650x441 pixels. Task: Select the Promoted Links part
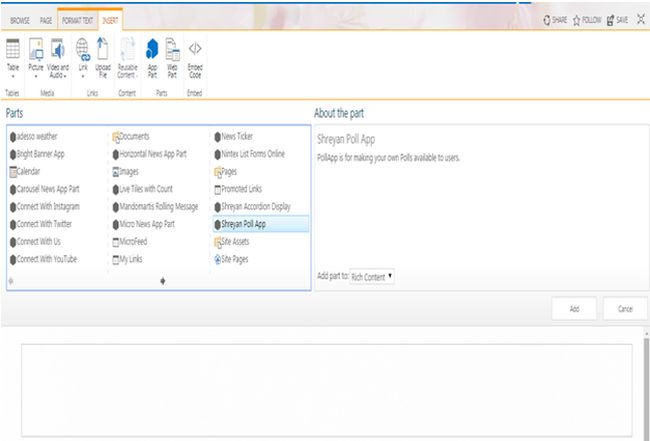[x=238, y=189]
